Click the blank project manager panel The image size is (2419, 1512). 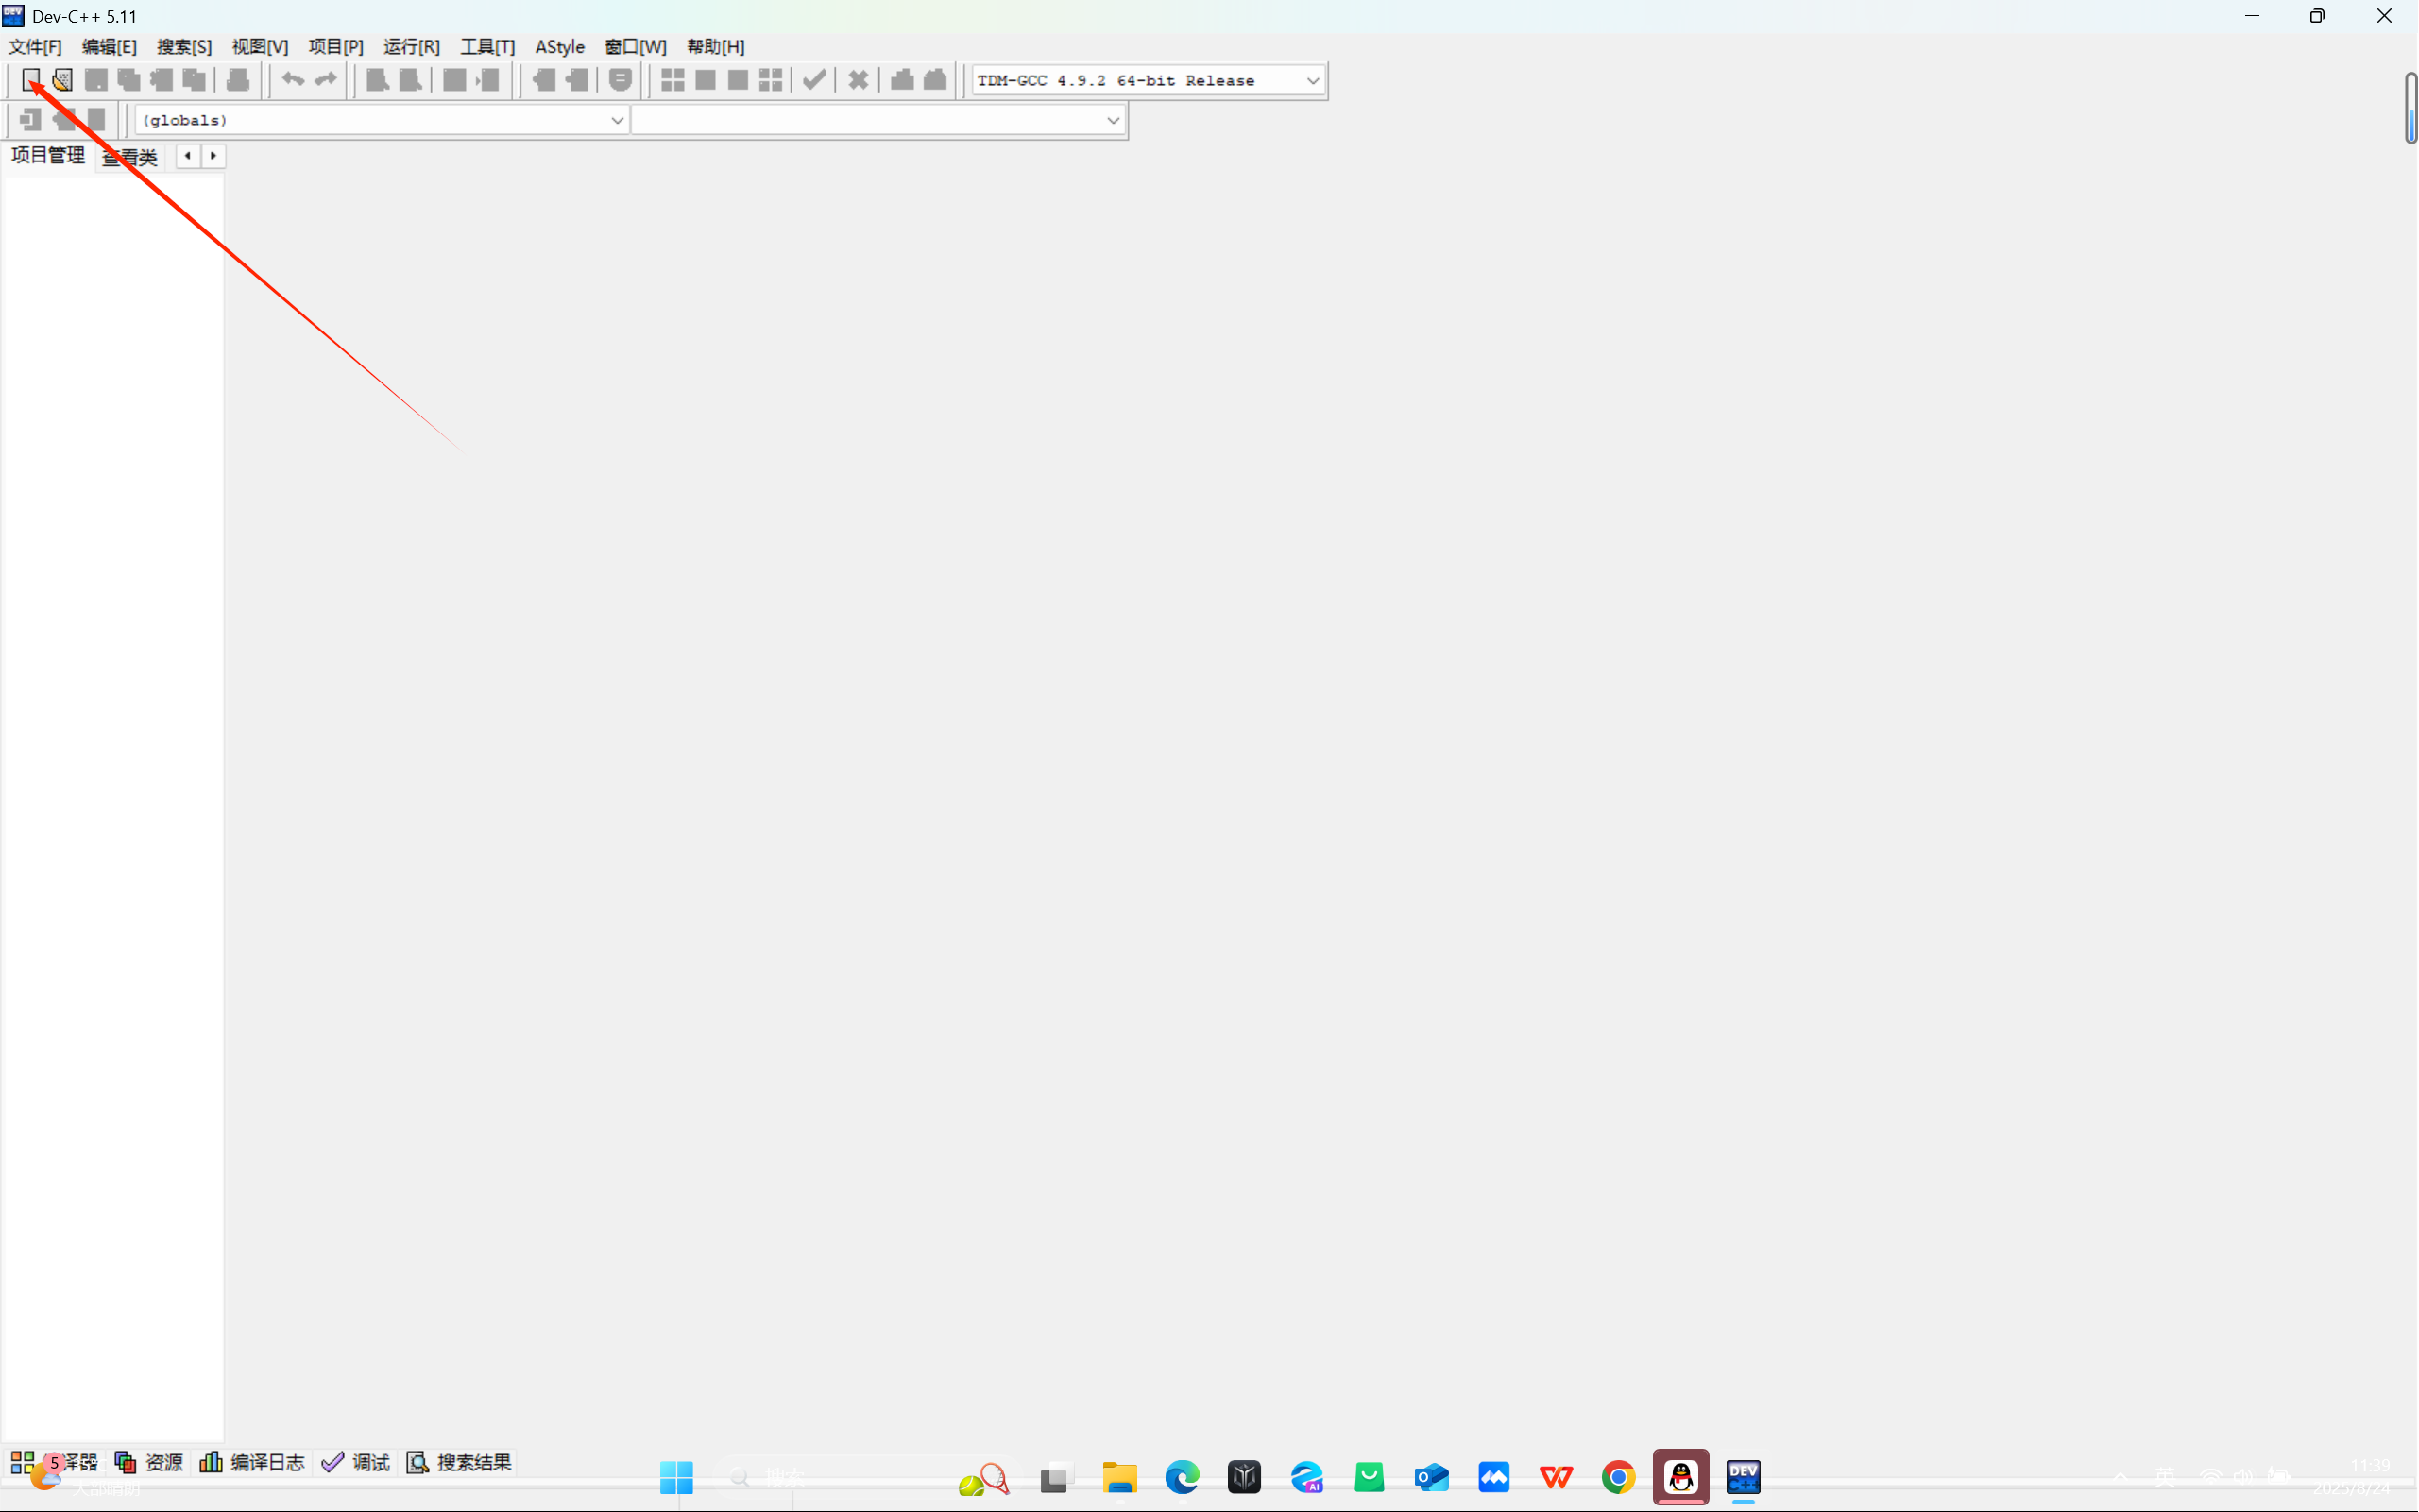tap(112, 800)
